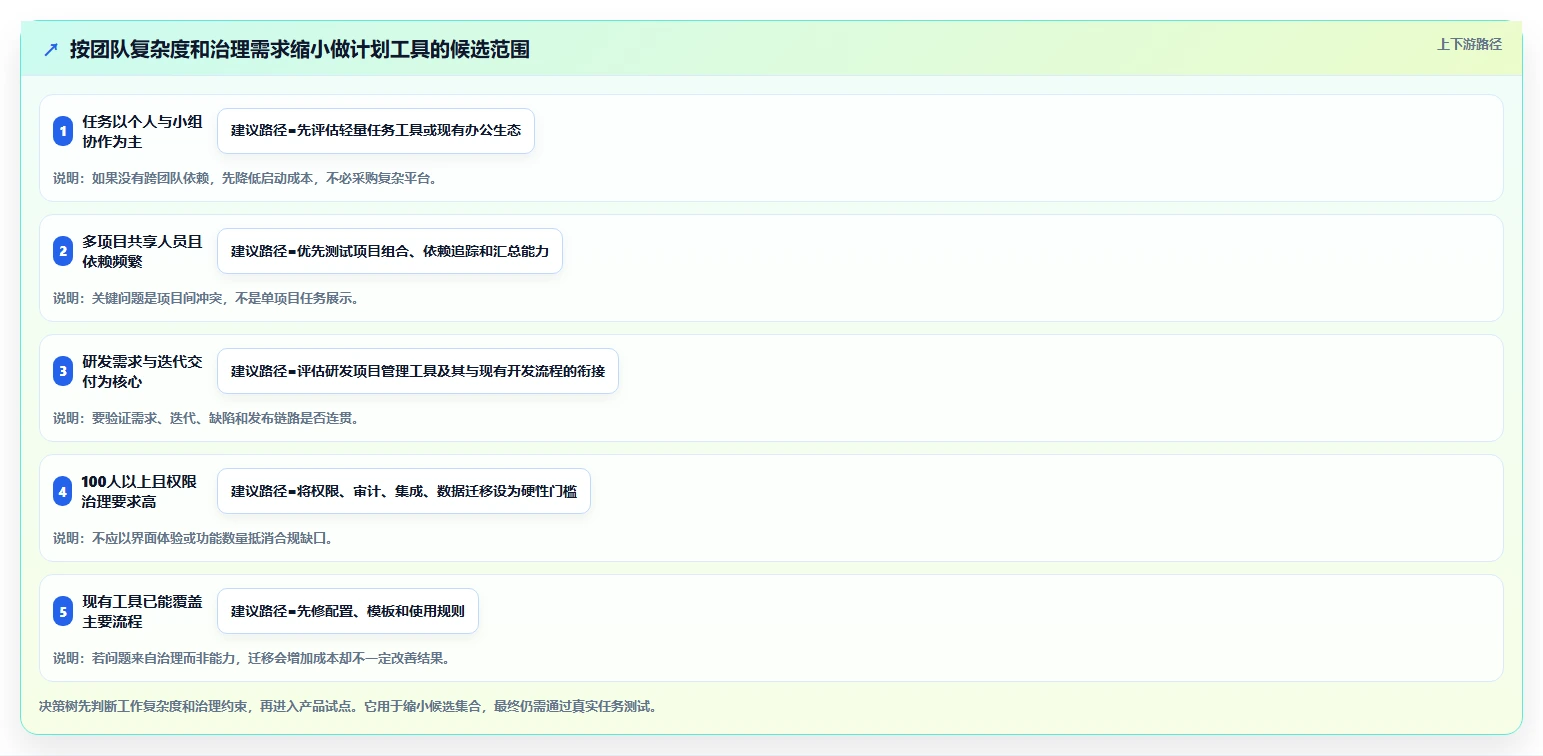Click the title 按团队复杂度和治理需求缩小做计划工具的候选范围

click(299, 49)
